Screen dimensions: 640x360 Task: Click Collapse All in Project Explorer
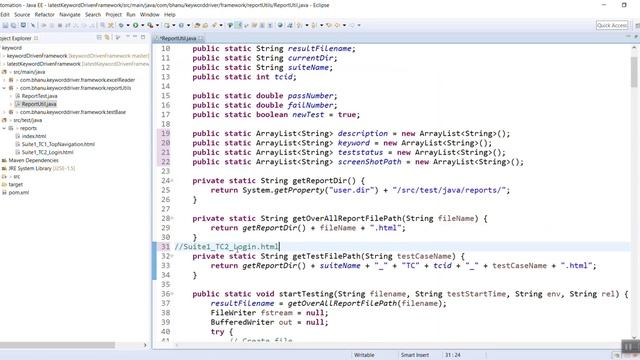click(x=99, y=38)
